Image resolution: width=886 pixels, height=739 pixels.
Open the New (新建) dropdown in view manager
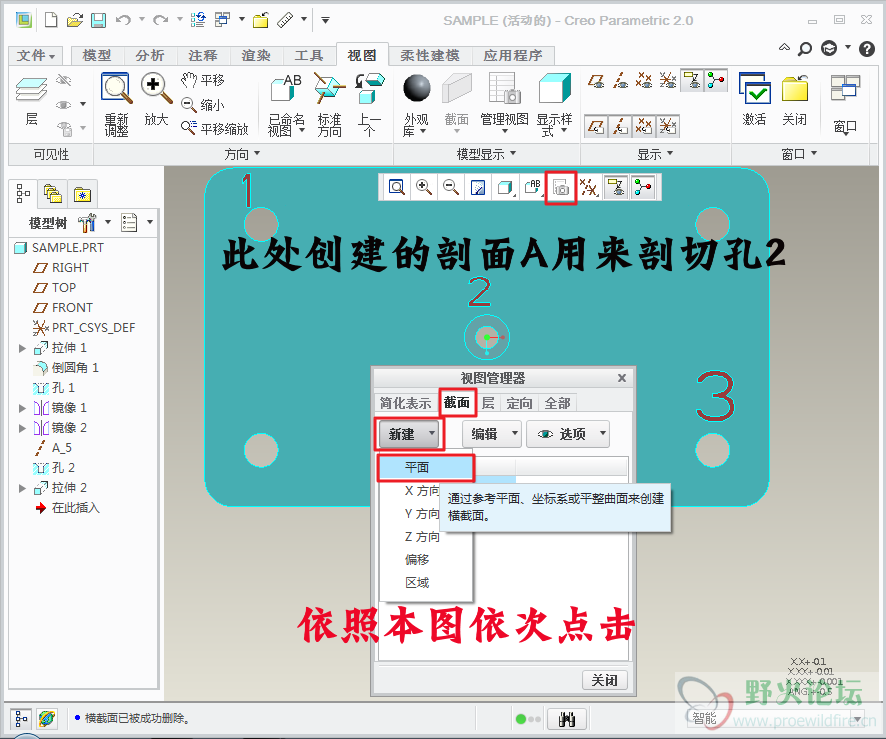click(x=410, y=434)
